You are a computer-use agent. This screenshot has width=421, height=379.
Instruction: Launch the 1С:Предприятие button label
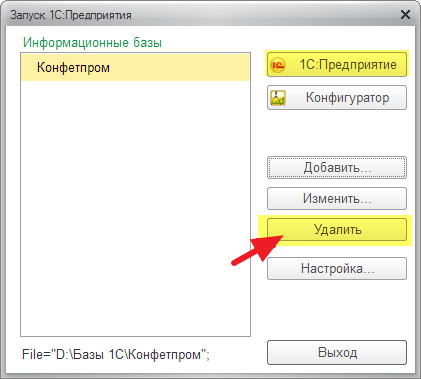(348, 64)
